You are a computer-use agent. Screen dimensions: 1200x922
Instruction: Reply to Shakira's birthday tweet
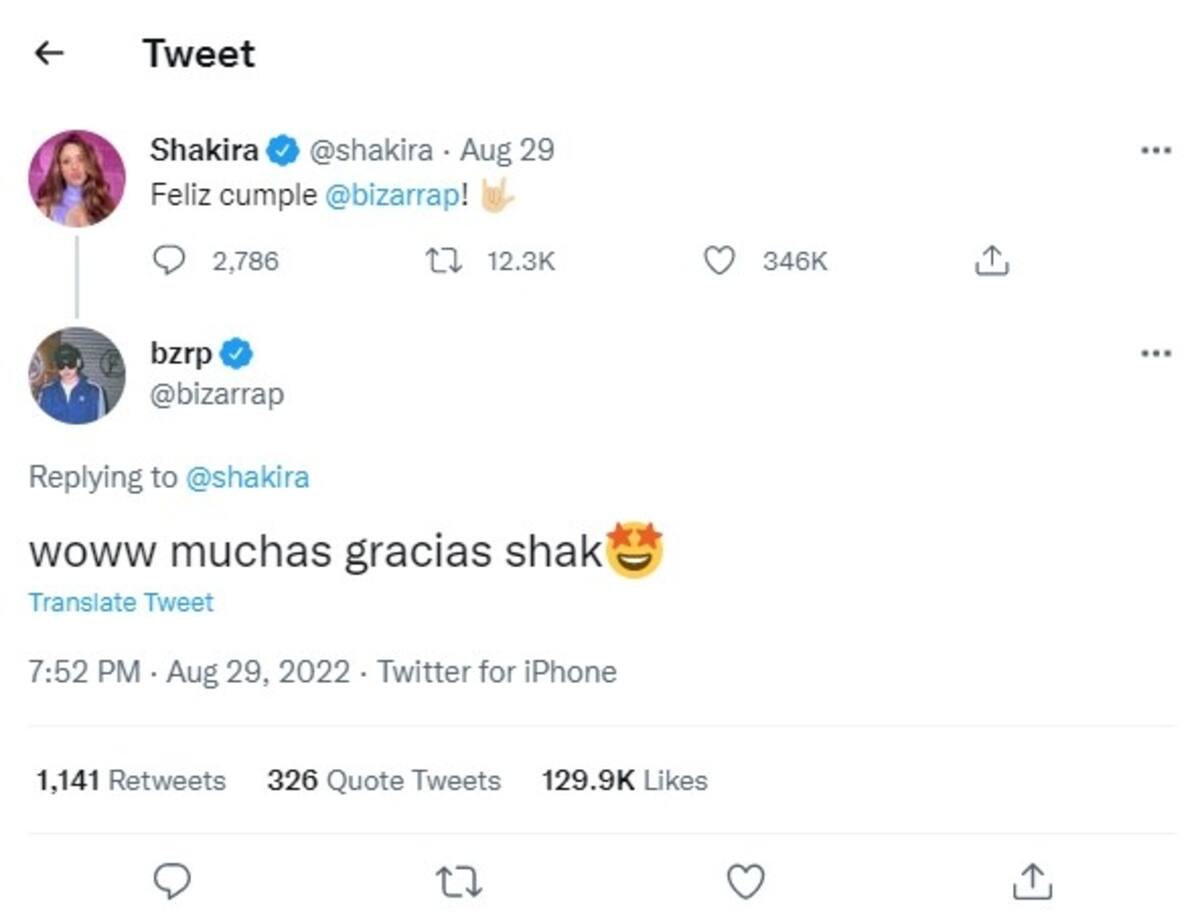click(170, 261)
